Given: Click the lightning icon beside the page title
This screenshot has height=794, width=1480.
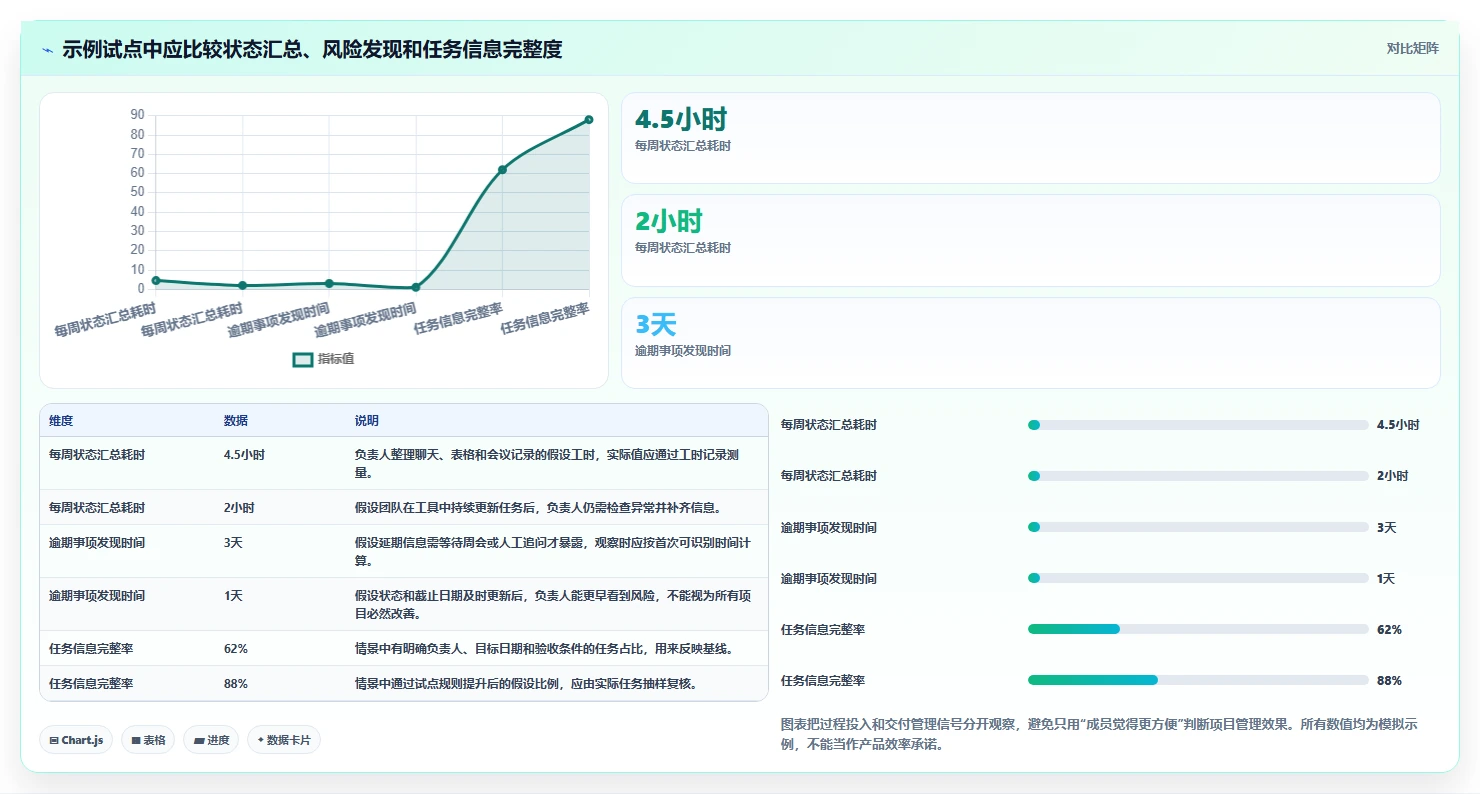Looking at the screenshot, I should click(x=48, y=49).
